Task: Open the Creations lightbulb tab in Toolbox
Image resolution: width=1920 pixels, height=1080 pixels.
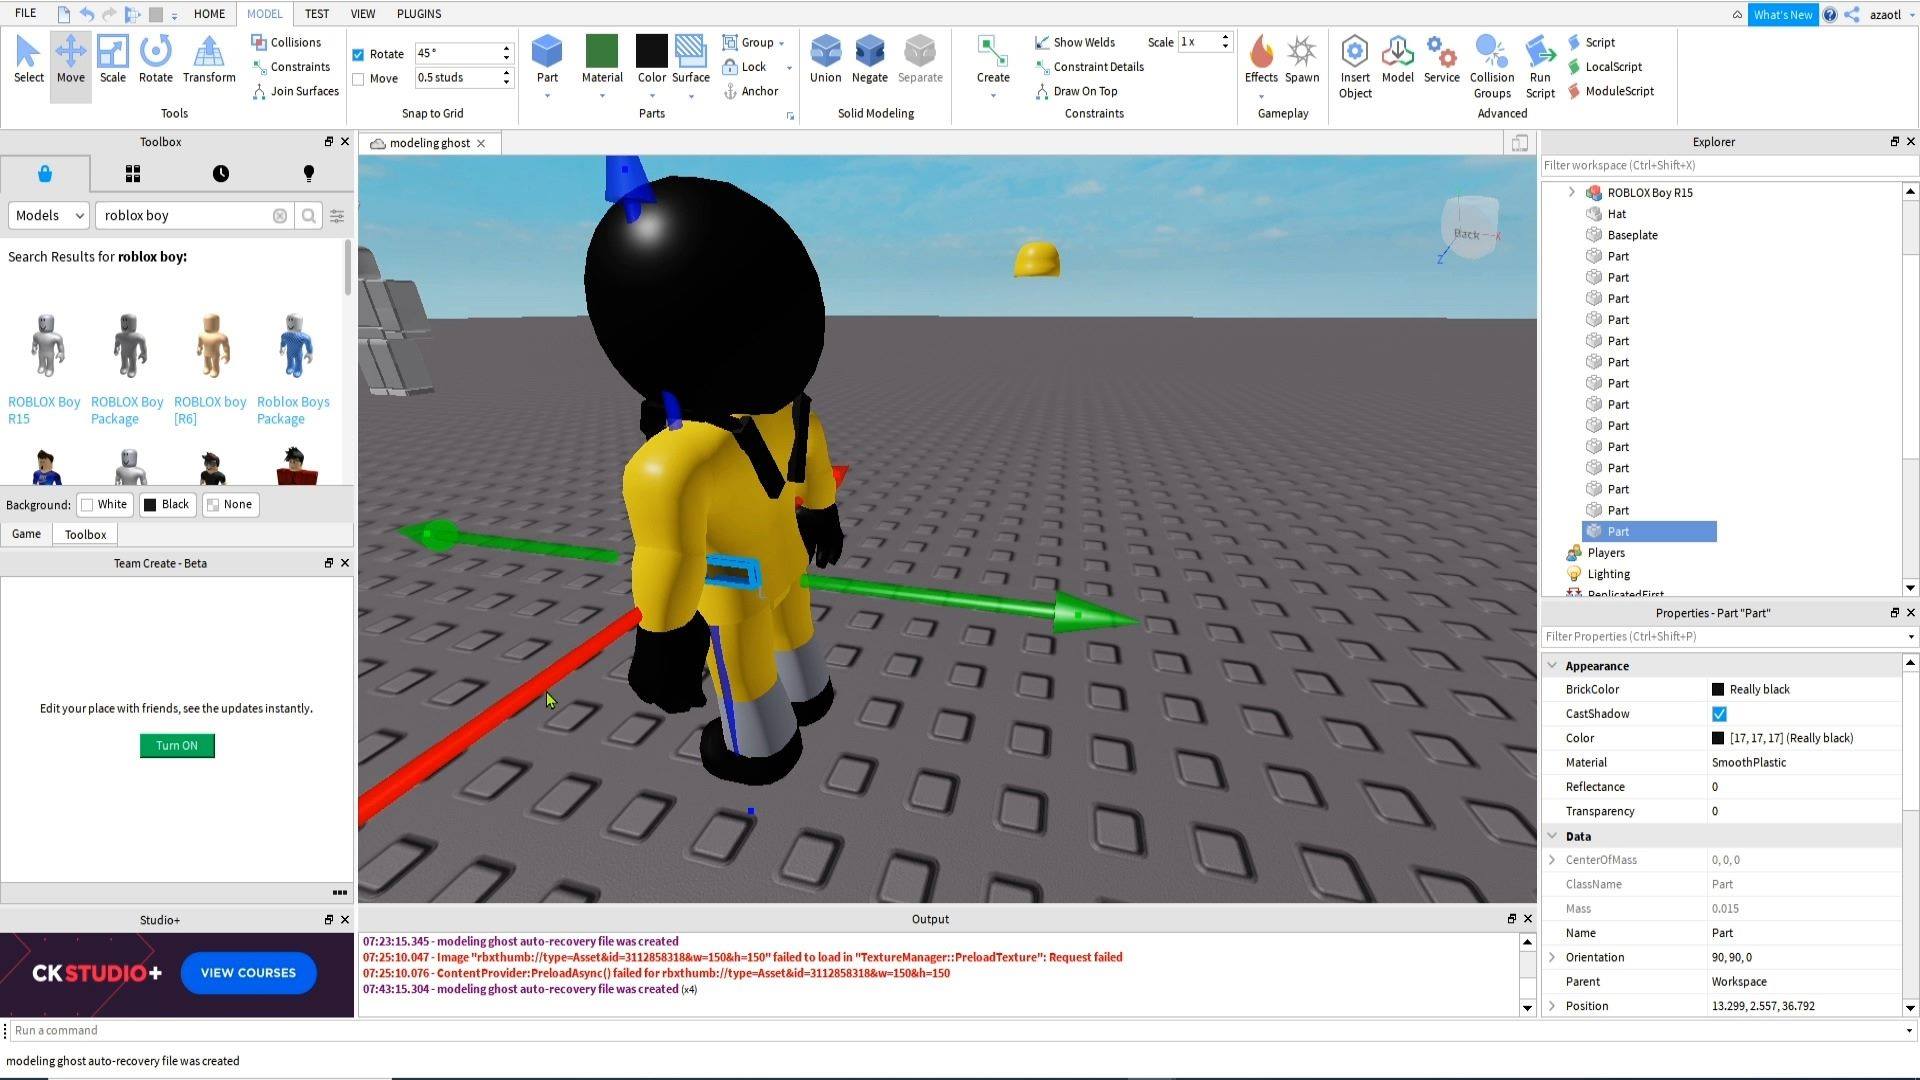Action: 309,174
